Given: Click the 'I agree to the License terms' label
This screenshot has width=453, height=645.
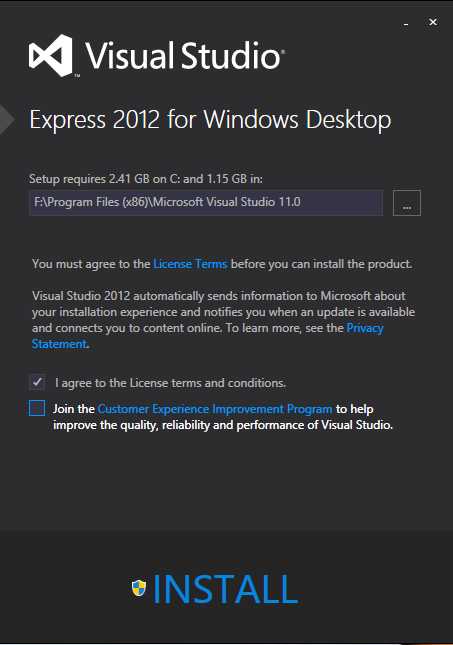Looking at the screenshot, I should pos(170,383).
